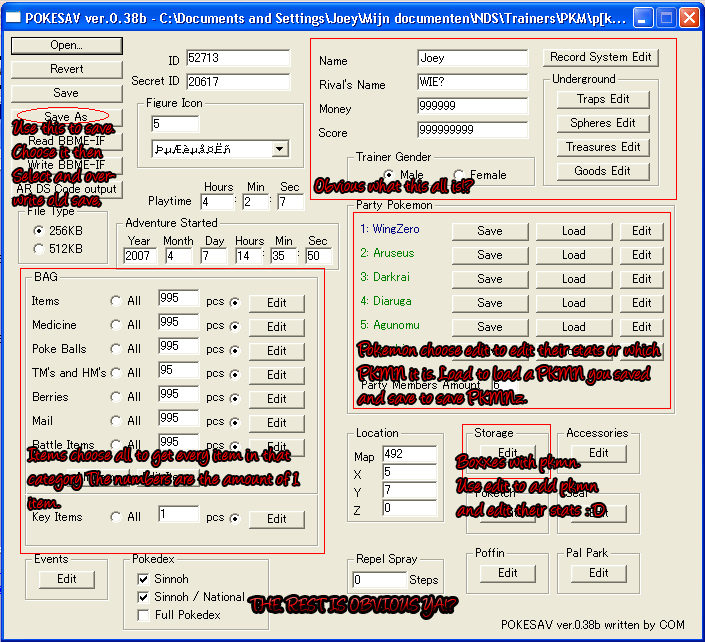Focus the Secret ID field
705x642 pixels.
pyautogui.click(x=238, y=82)
